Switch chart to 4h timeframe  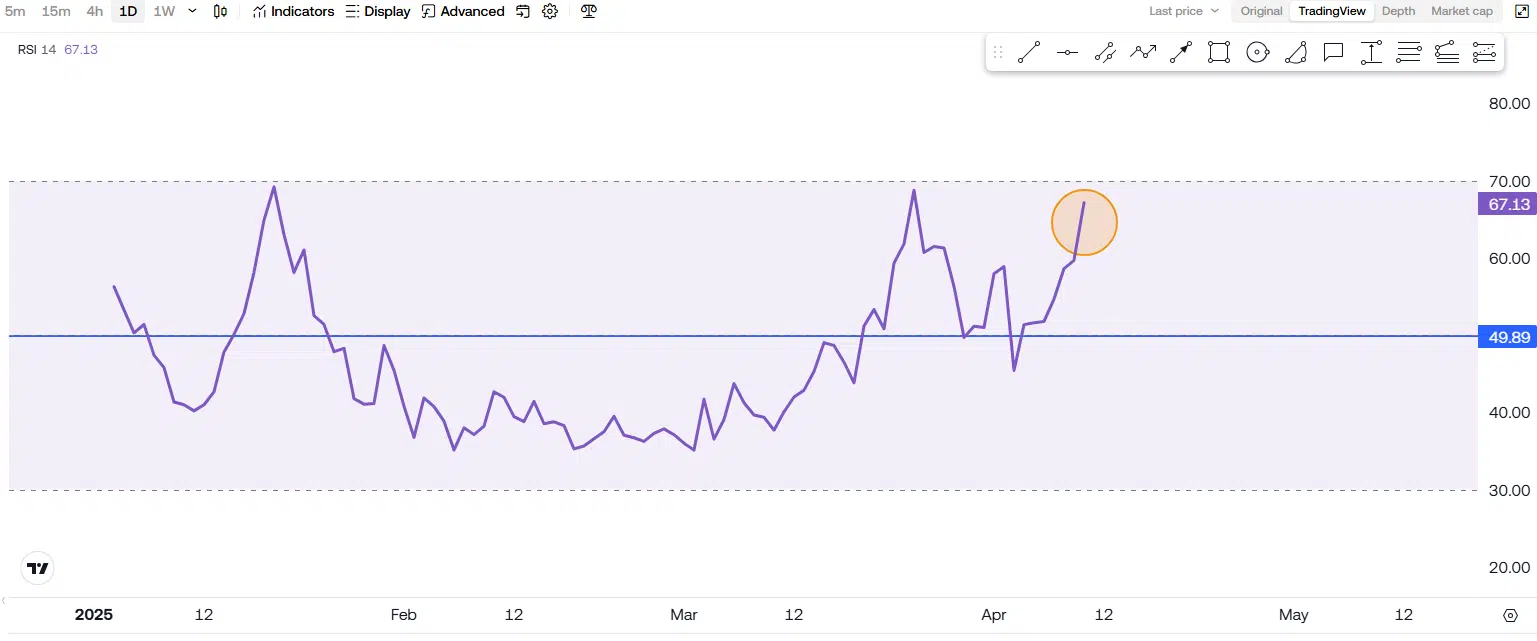coord(94,12)
